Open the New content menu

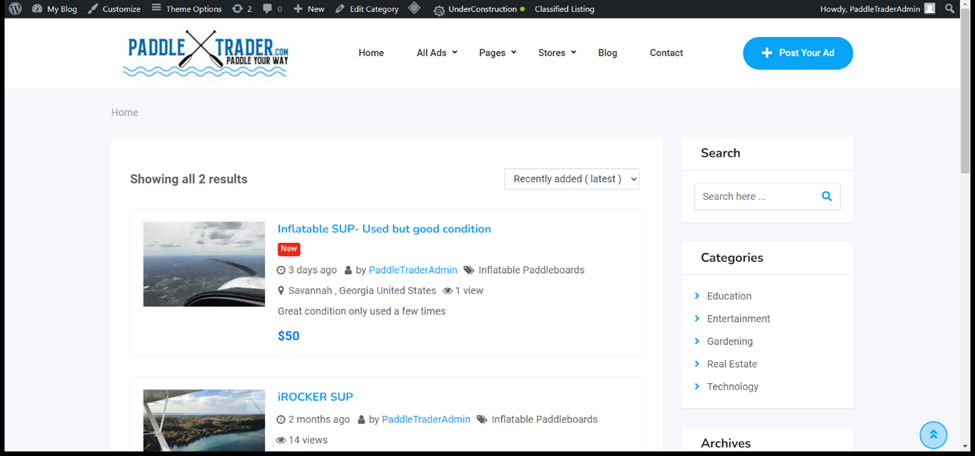pyautogui.click(x=308, y=9)
